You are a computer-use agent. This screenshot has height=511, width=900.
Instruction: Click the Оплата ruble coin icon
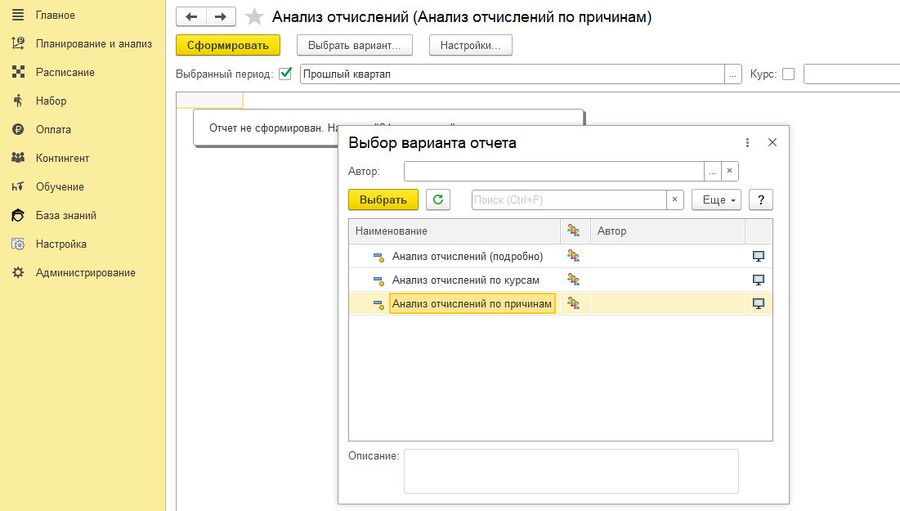point(18,129)
